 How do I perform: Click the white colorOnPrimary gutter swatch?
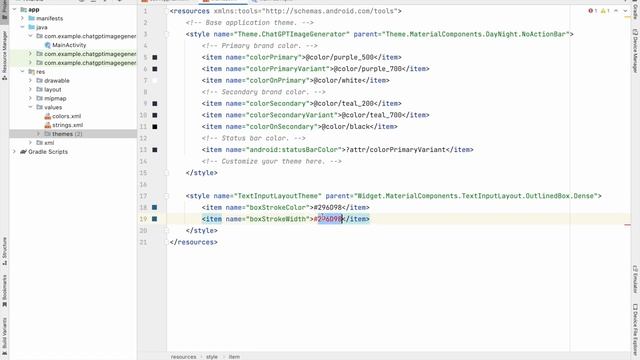pos(155,80)
